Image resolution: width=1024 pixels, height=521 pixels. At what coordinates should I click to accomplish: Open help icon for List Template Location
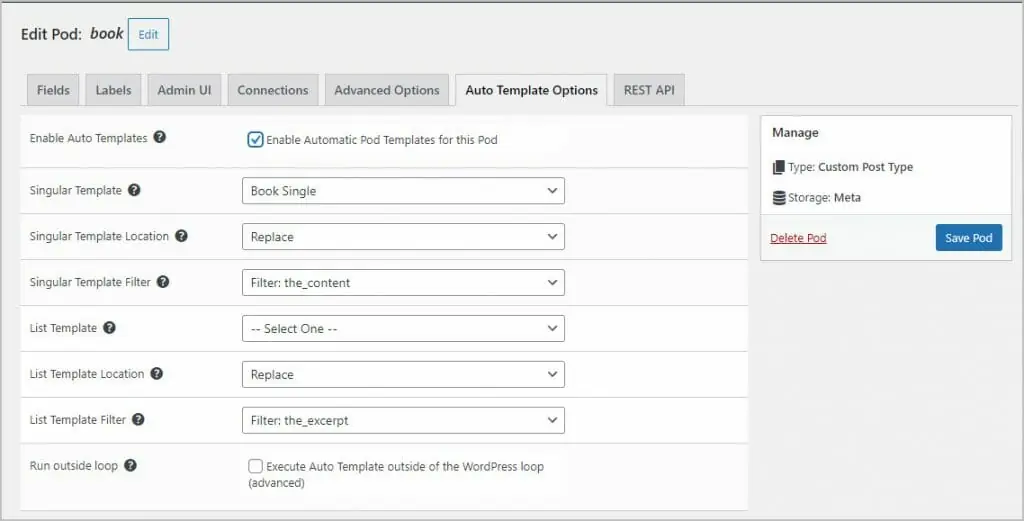[157, 373]
